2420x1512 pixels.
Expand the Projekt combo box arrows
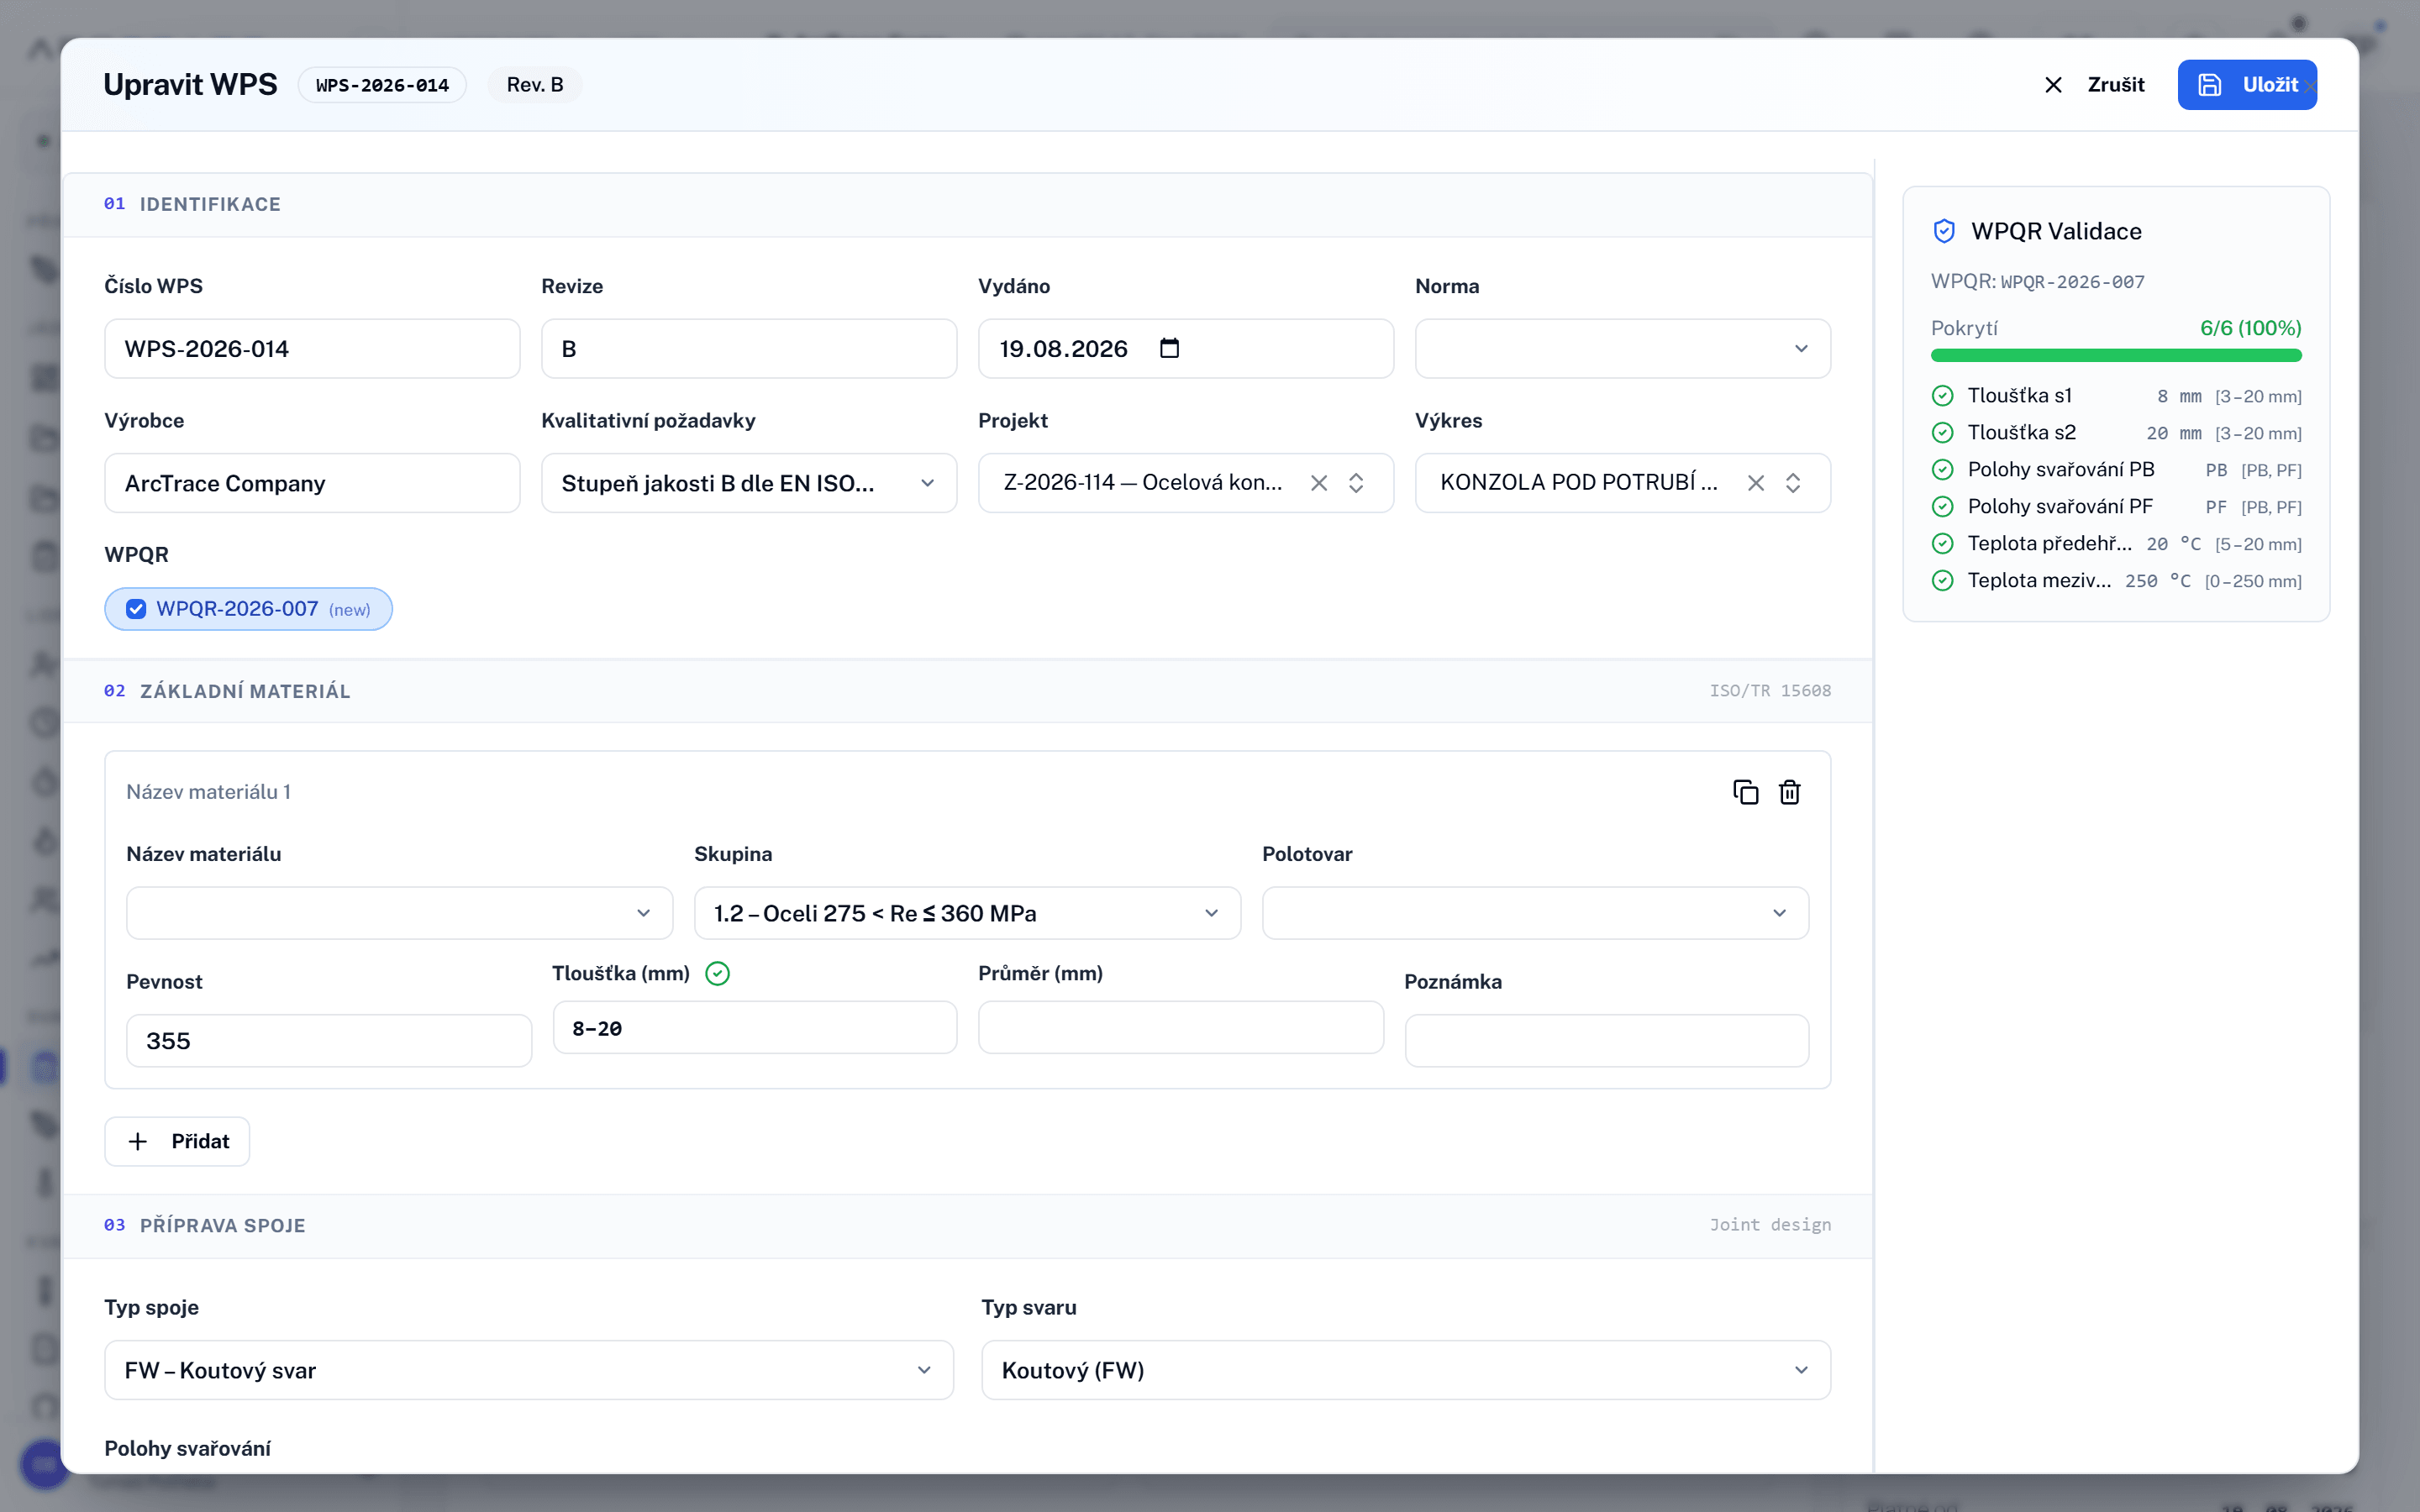coord(1356,483)
